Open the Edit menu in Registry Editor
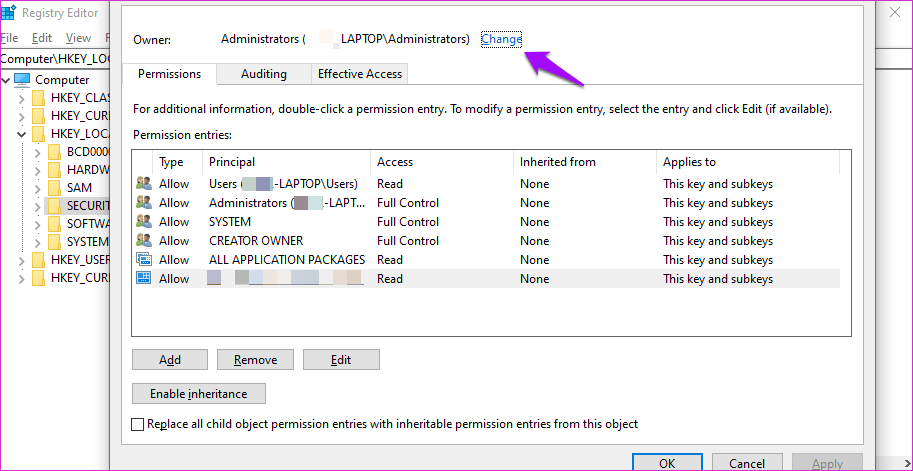Viewport: 913px width, 471px height. [x=42, y=38]
